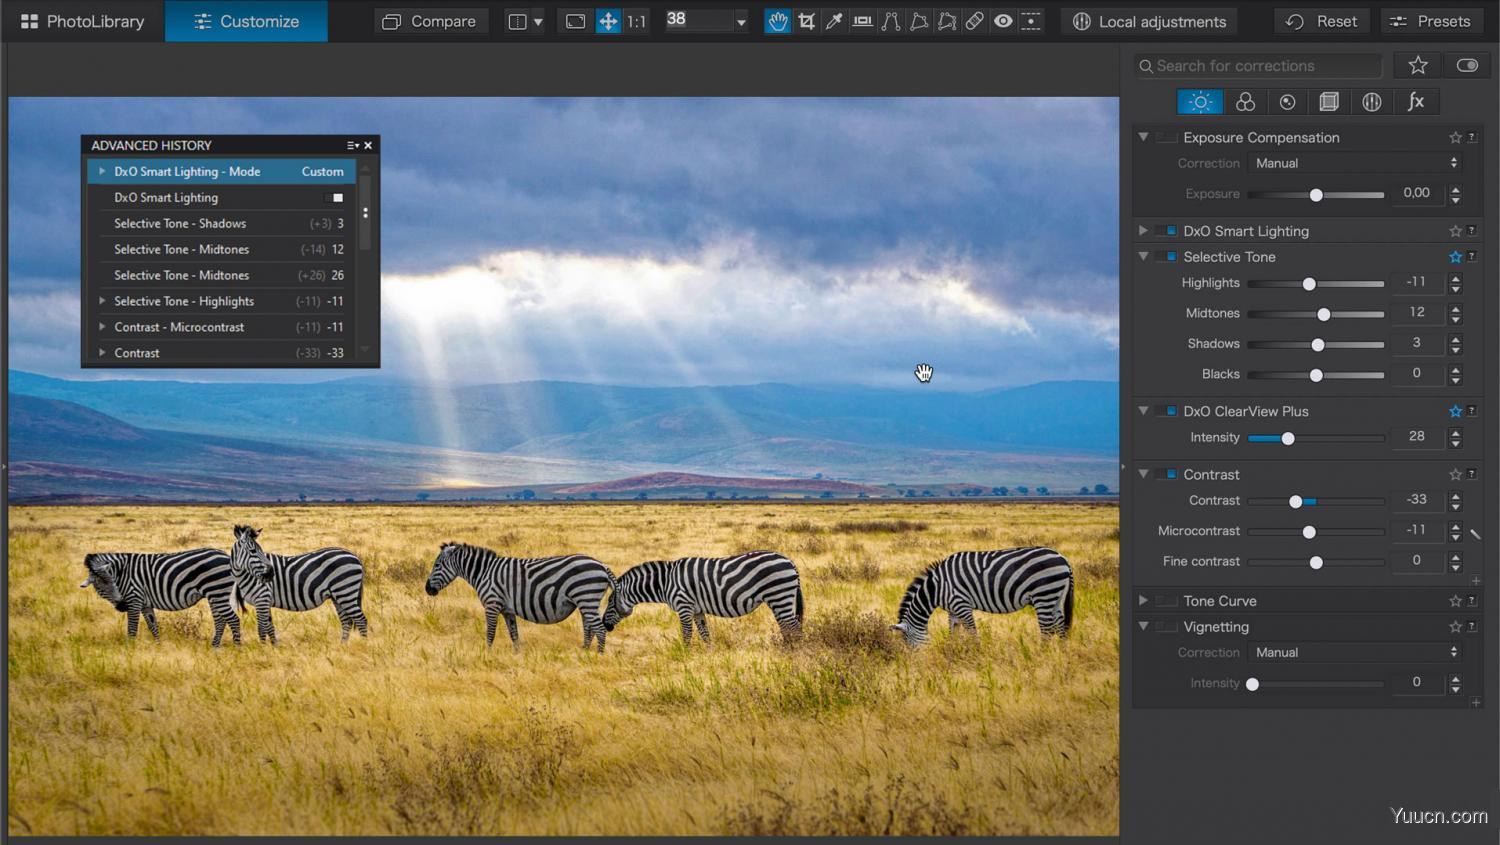This screenshot has height=845, width=1500.
Task: Switch to the Color corrections palette icon
Action: (1245, 101)
